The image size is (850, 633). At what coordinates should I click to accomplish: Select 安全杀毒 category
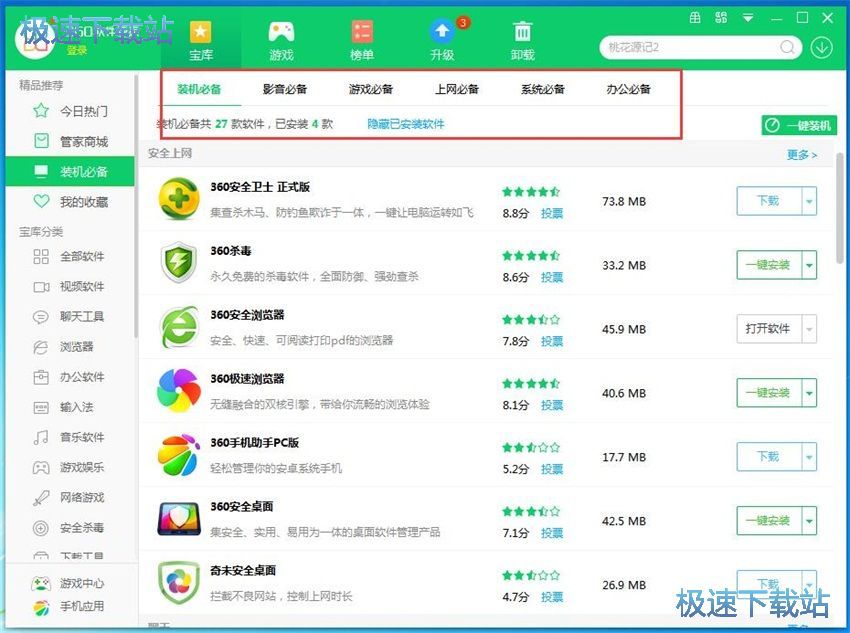tap(68, 527)
